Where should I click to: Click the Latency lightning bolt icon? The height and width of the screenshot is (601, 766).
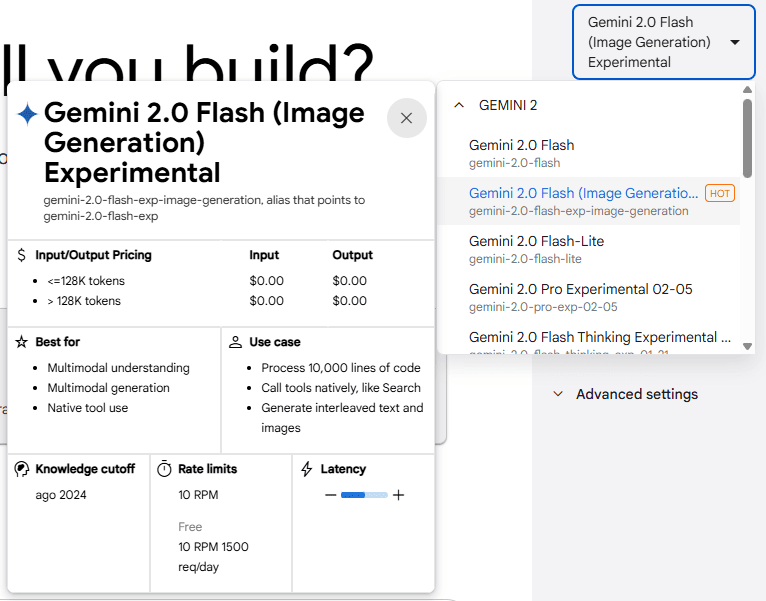pyautogui.click(x=306, y=469)
